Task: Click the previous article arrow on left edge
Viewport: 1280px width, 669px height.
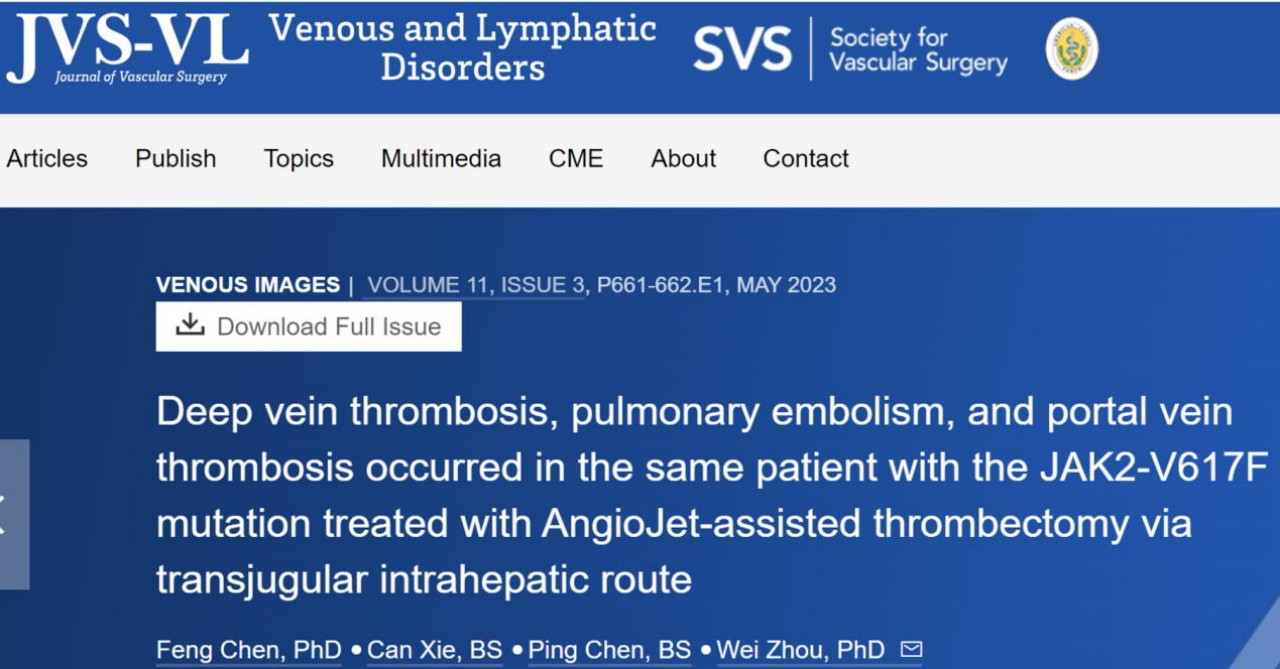Action: point(12,514)
